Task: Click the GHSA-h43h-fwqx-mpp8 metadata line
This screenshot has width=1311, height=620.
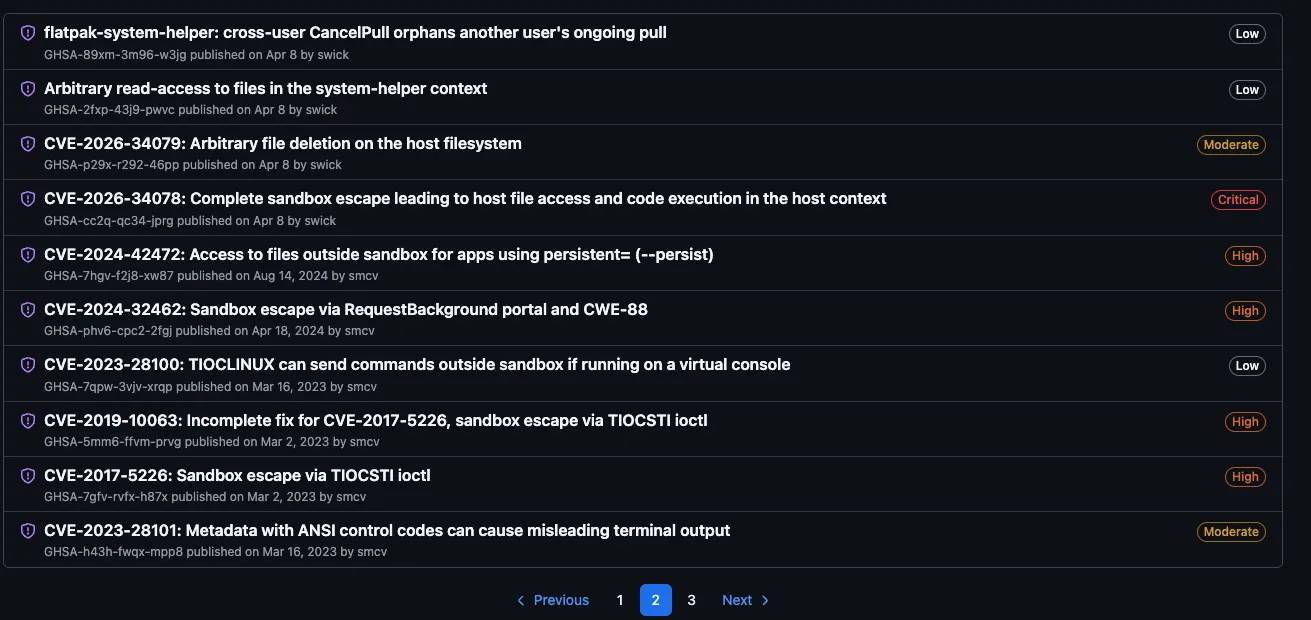Action: pyautogui.click(x=216, y=551)
